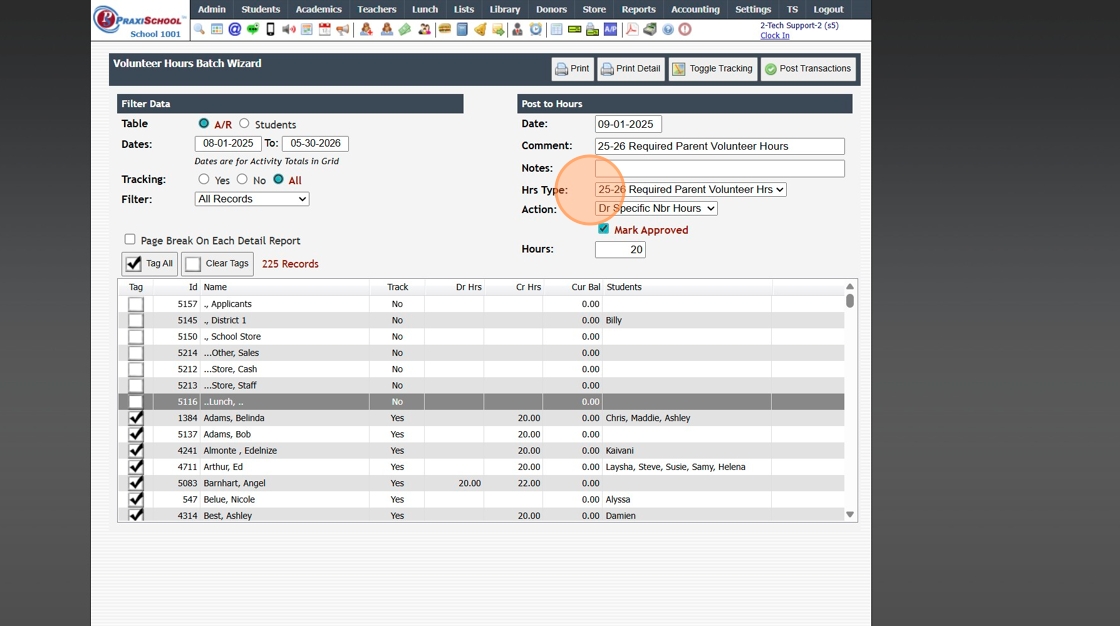The height and width of the screenshot is (626, 1120).
Task: Enable Page Break On Each Detail Report
Action: click(x=129, y=239)
